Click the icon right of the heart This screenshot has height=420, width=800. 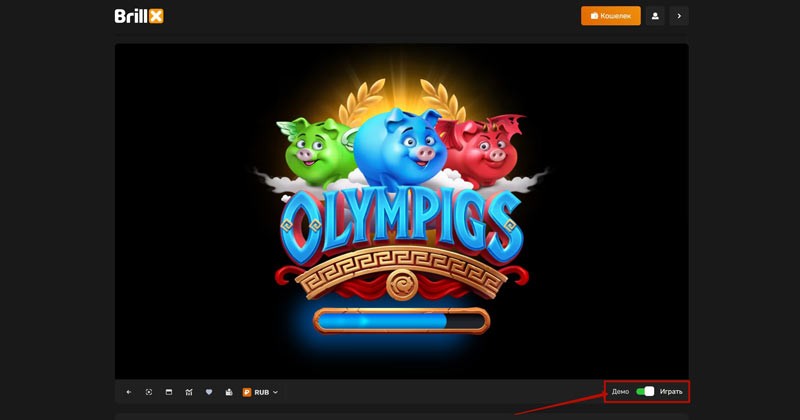coord(229,392)
